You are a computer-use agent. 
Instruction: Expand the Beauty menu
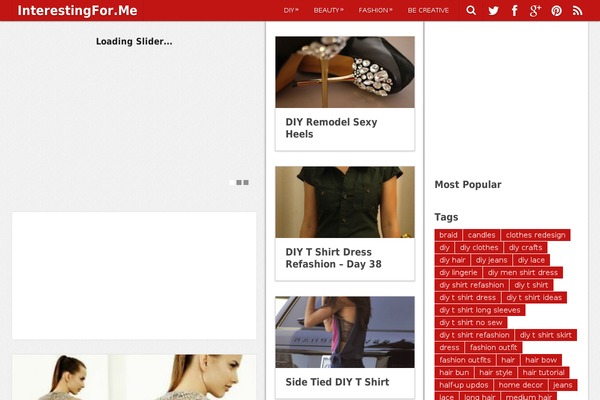click(x=328, y=10)
